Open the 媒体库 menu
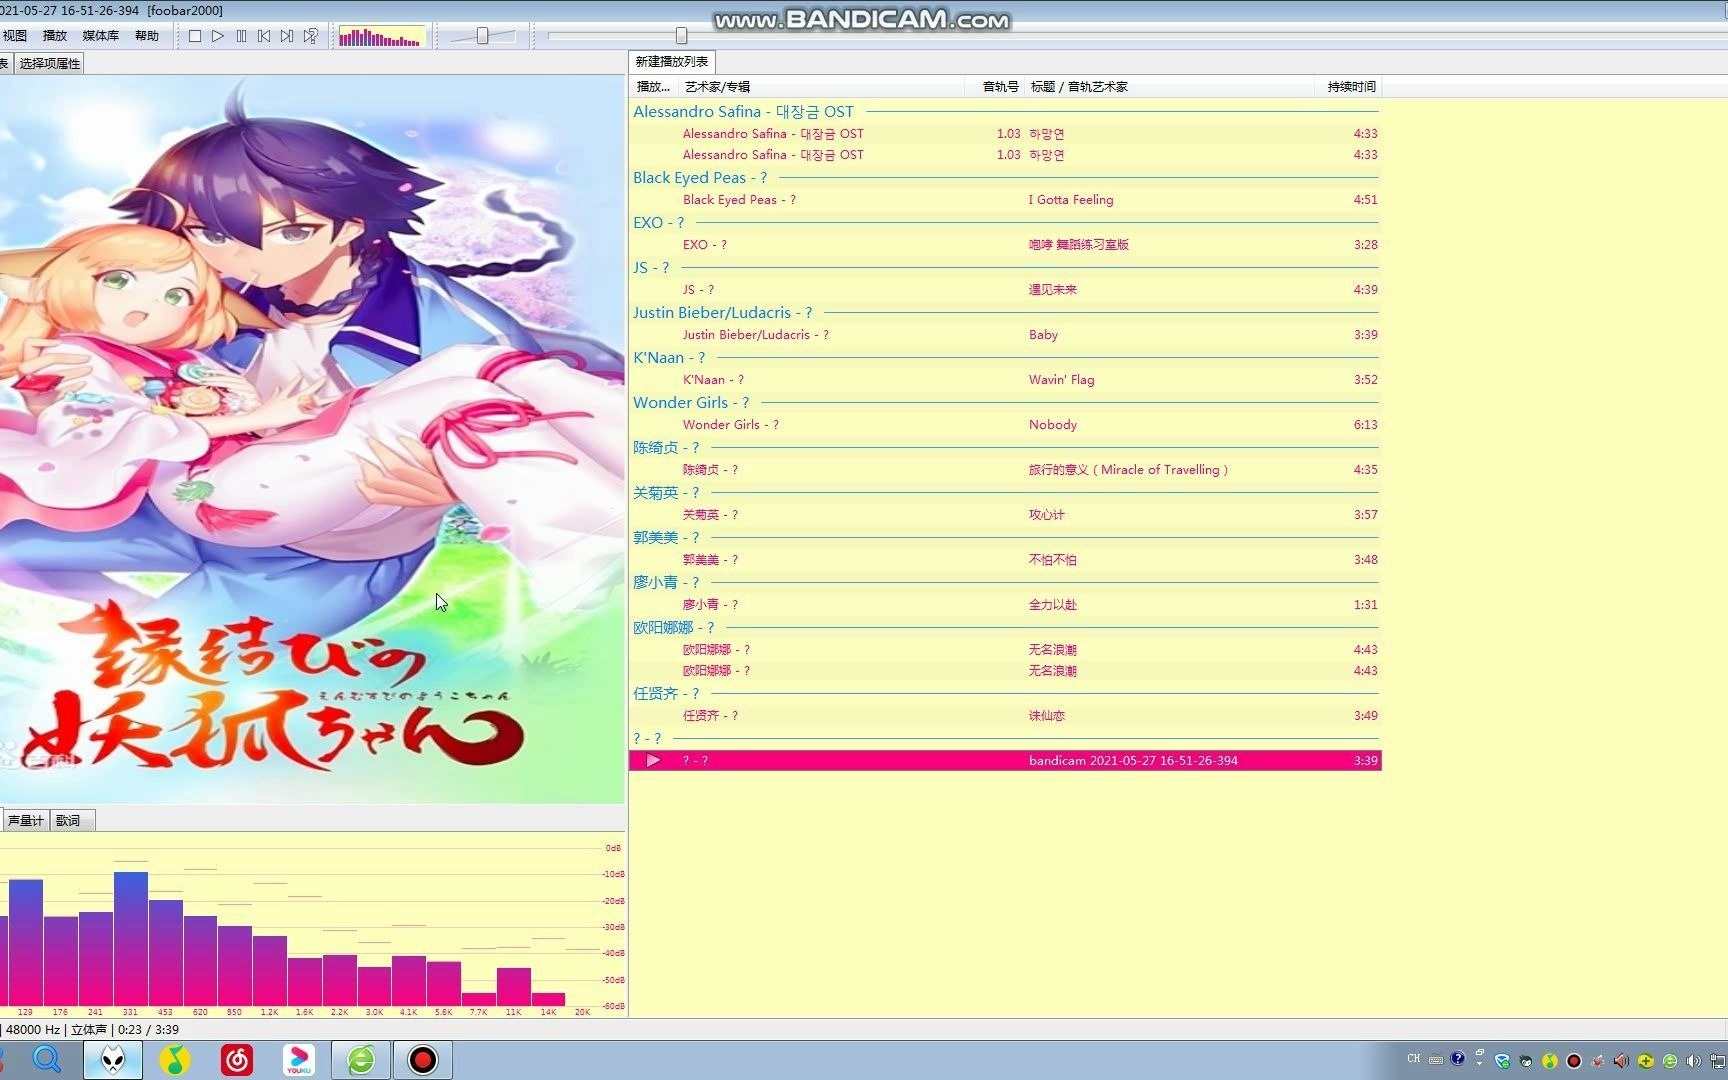 pos(100,36)
